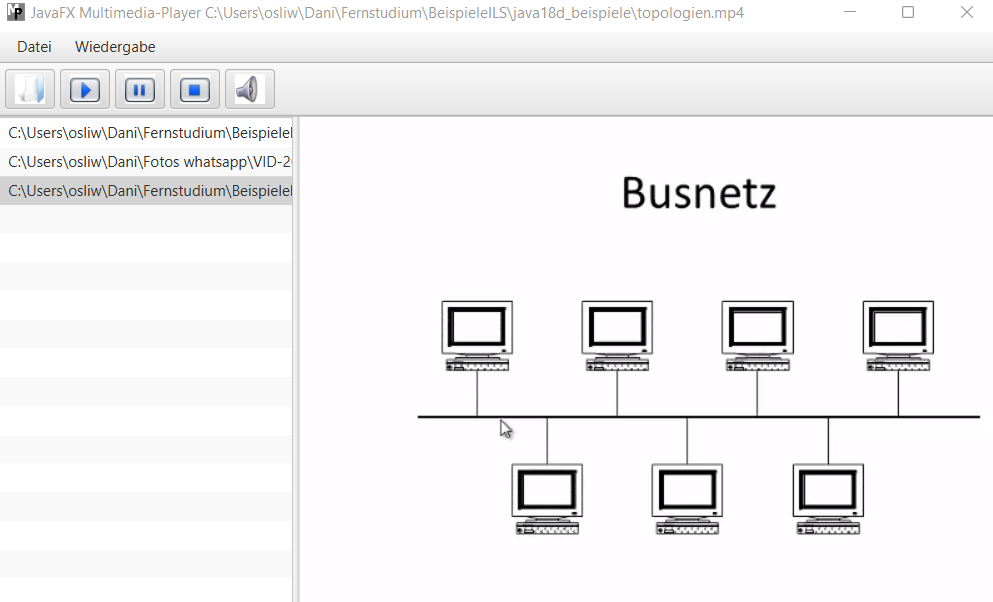The height and width of the screenshot is (602, 993).
Task: Maximize the Multimedia-Player window
Action: (x=908, y=13)
